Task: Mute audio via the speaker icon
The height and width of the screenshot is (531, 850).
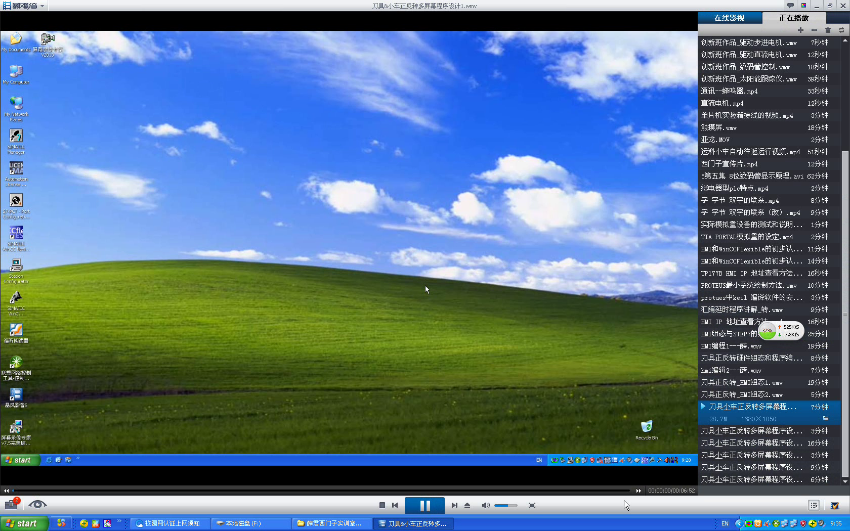Action: [x=485, y=505]
